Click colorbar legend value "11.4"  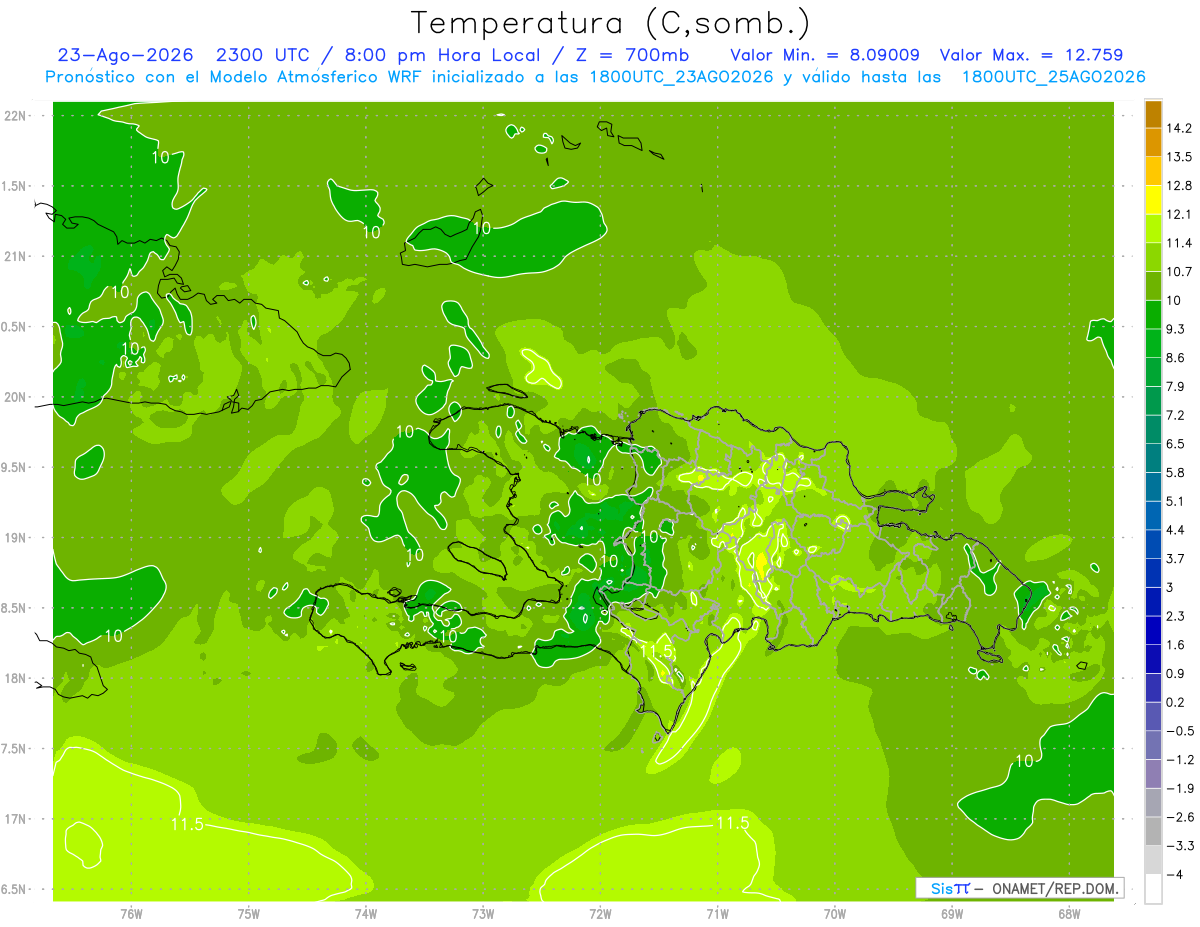pyautogui.click(x=1178, y=243)
